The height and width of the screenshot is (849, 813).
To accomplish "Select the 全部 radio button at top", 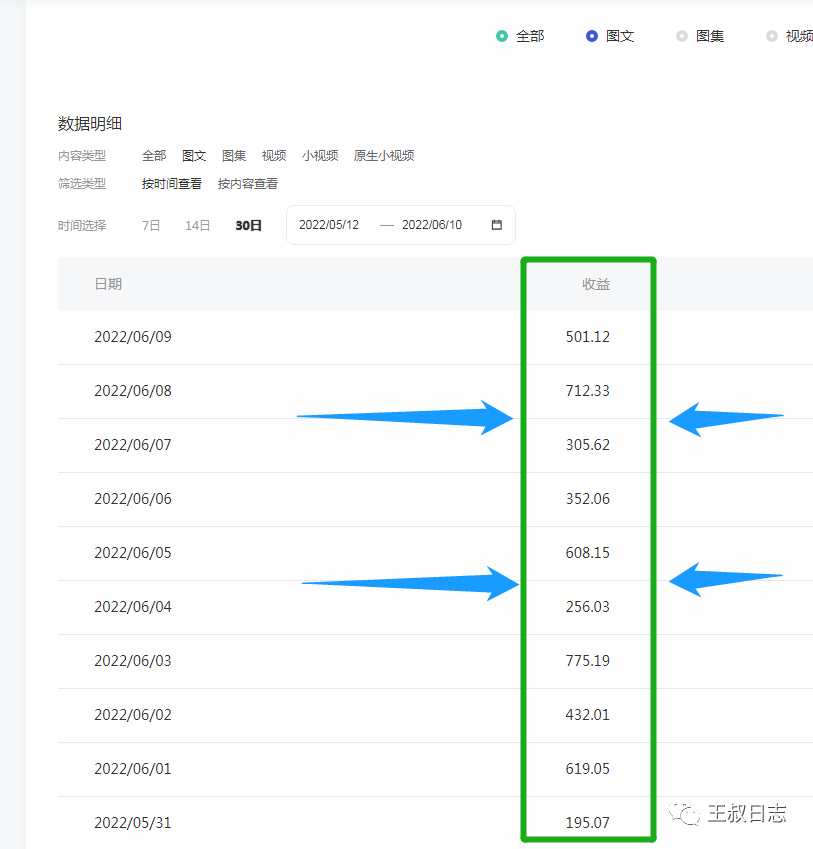I will [x=502, y=36].
